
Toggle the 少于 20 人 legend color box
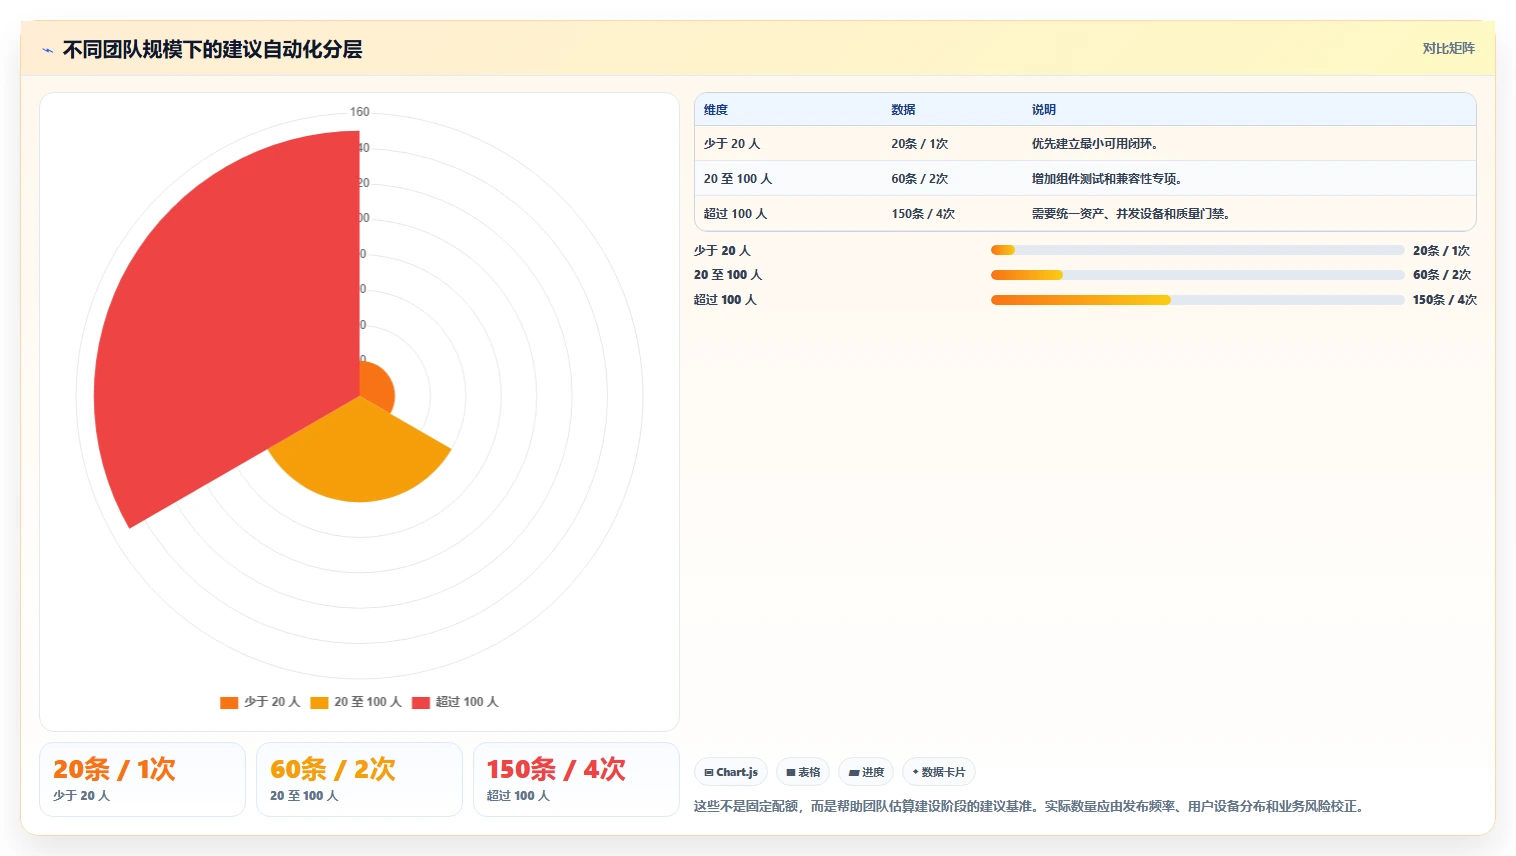coord(229,702)
